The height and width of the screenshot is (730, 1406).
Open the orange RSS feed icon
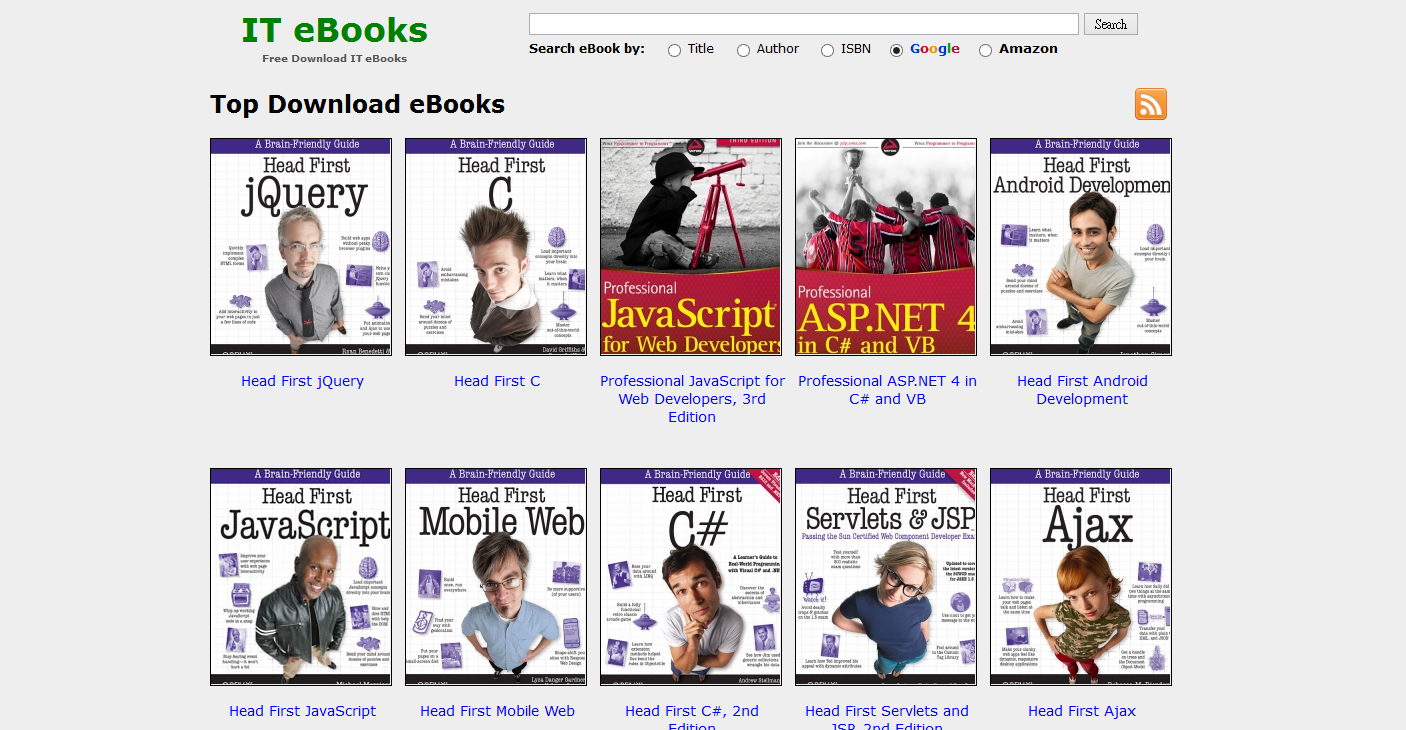(1151, 104)
